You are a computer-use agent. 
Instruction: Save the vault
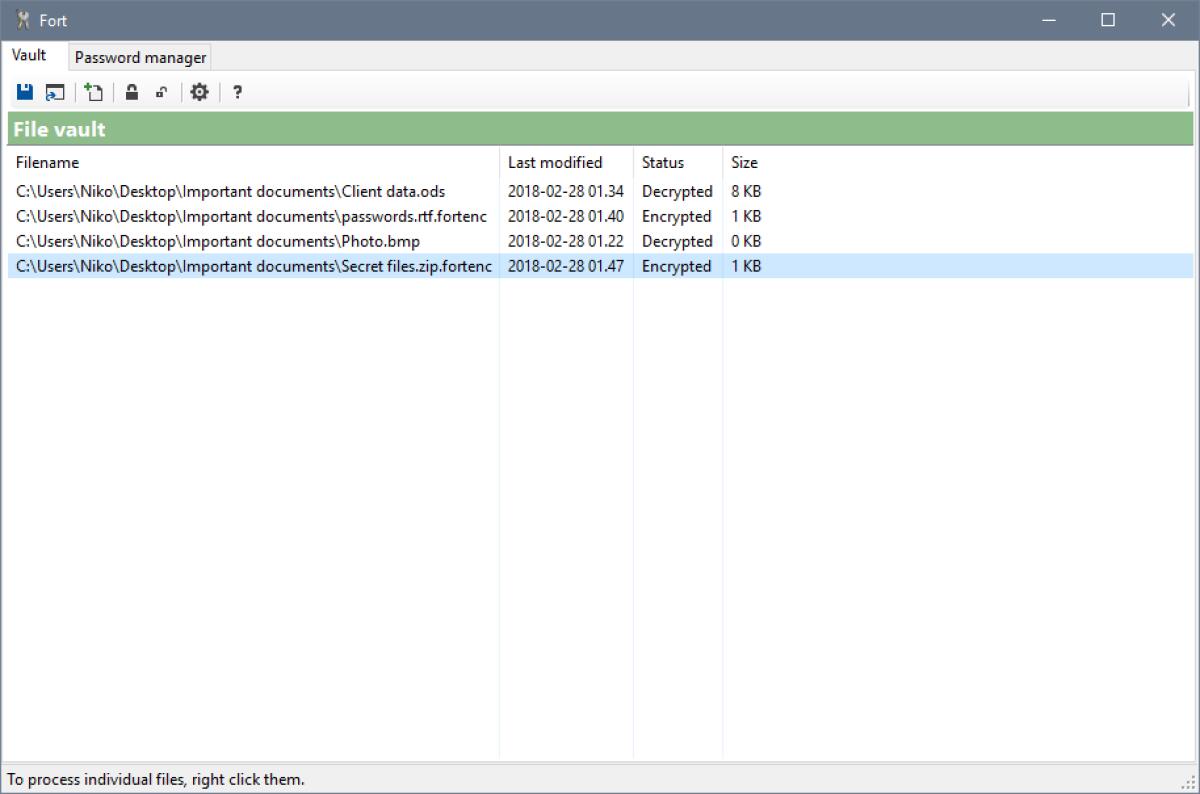(23, 91)
